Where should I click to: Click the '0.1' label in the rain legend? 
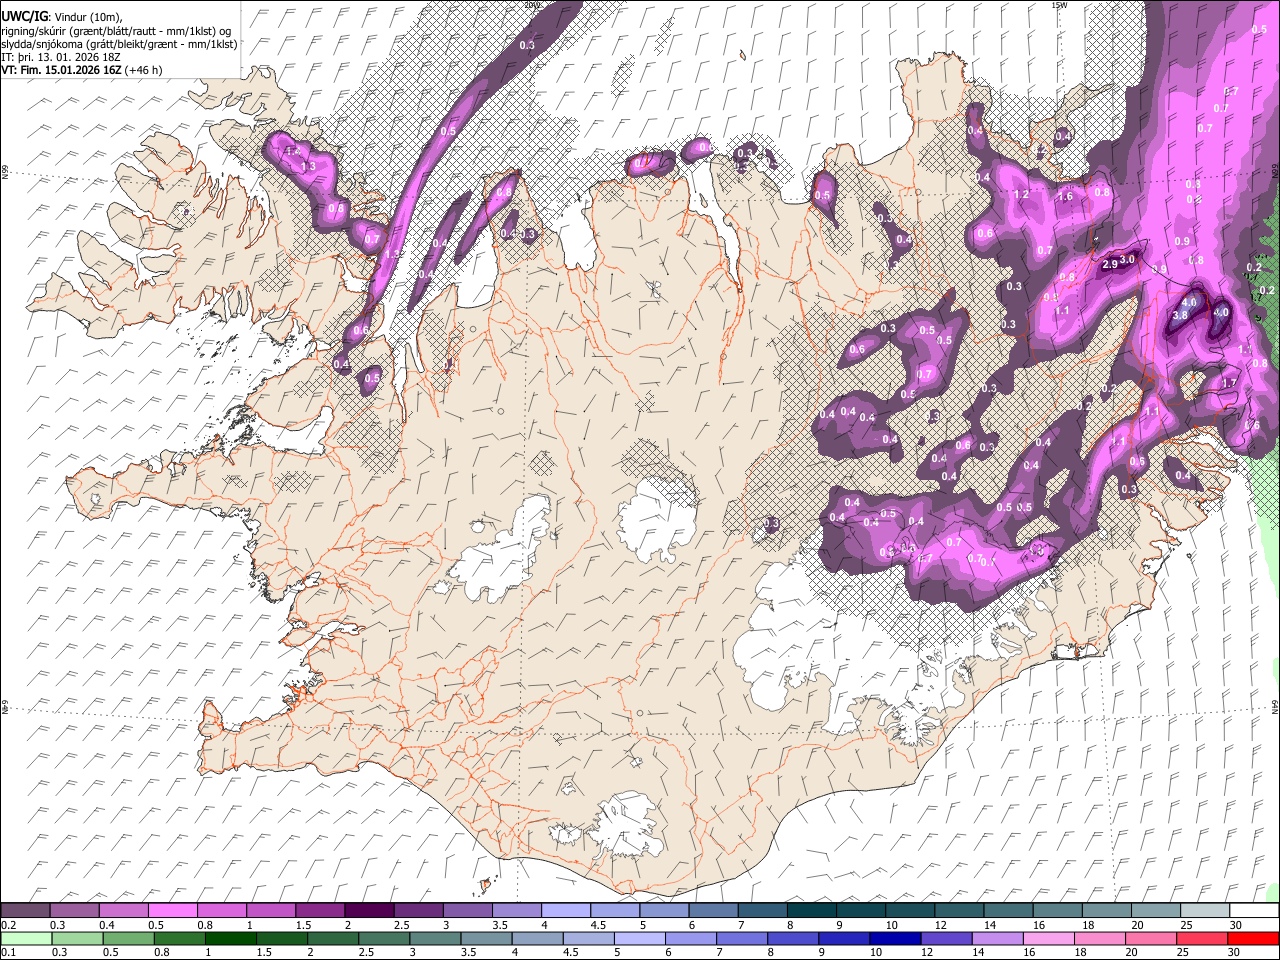[x=8, y=953]
